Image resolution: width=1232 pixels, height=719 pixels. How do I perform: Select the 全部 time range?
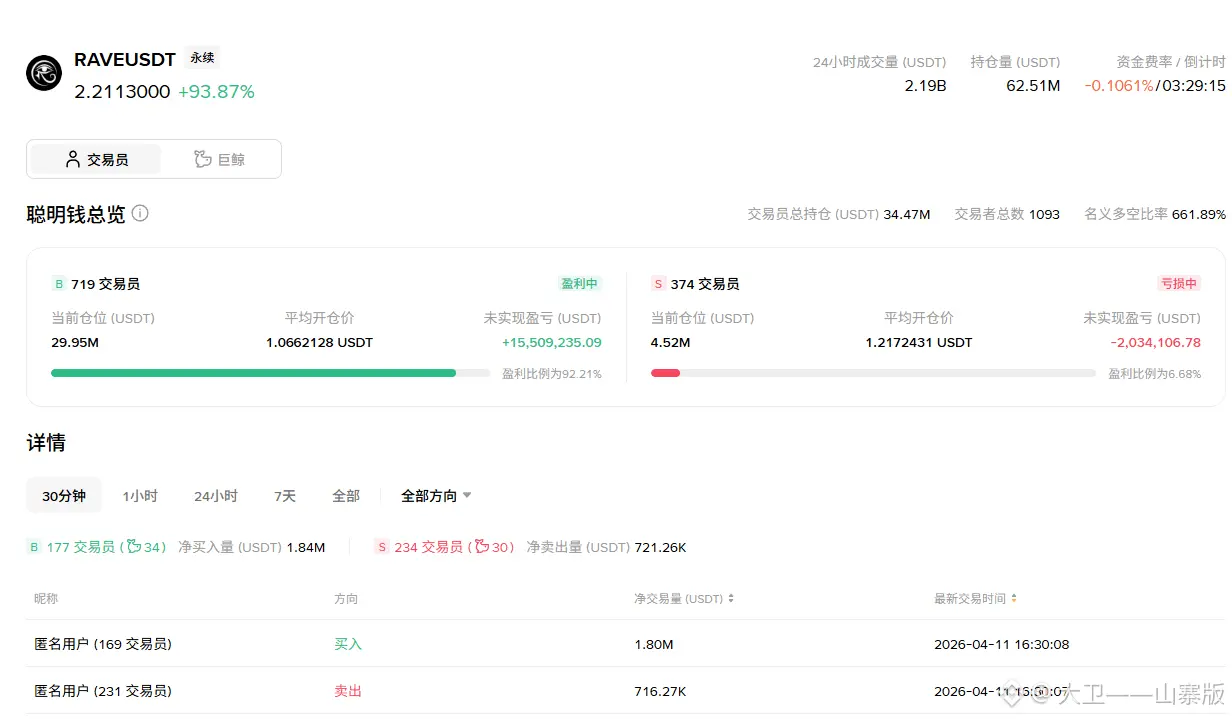point(346,496)
